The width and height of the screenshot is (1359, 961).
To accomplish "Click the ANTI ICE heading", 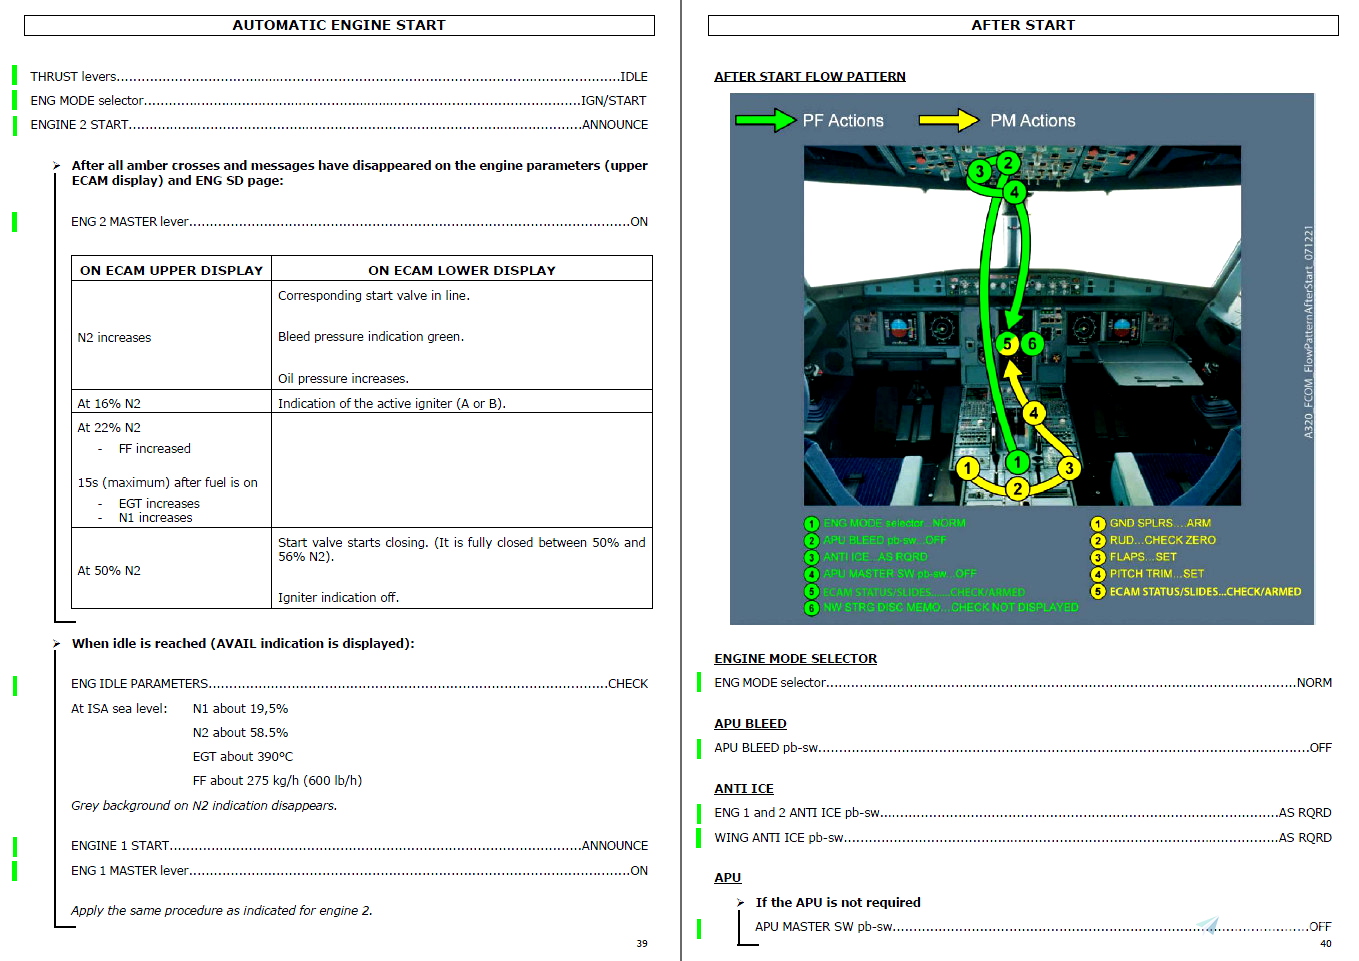I will [x=744, y=789].
